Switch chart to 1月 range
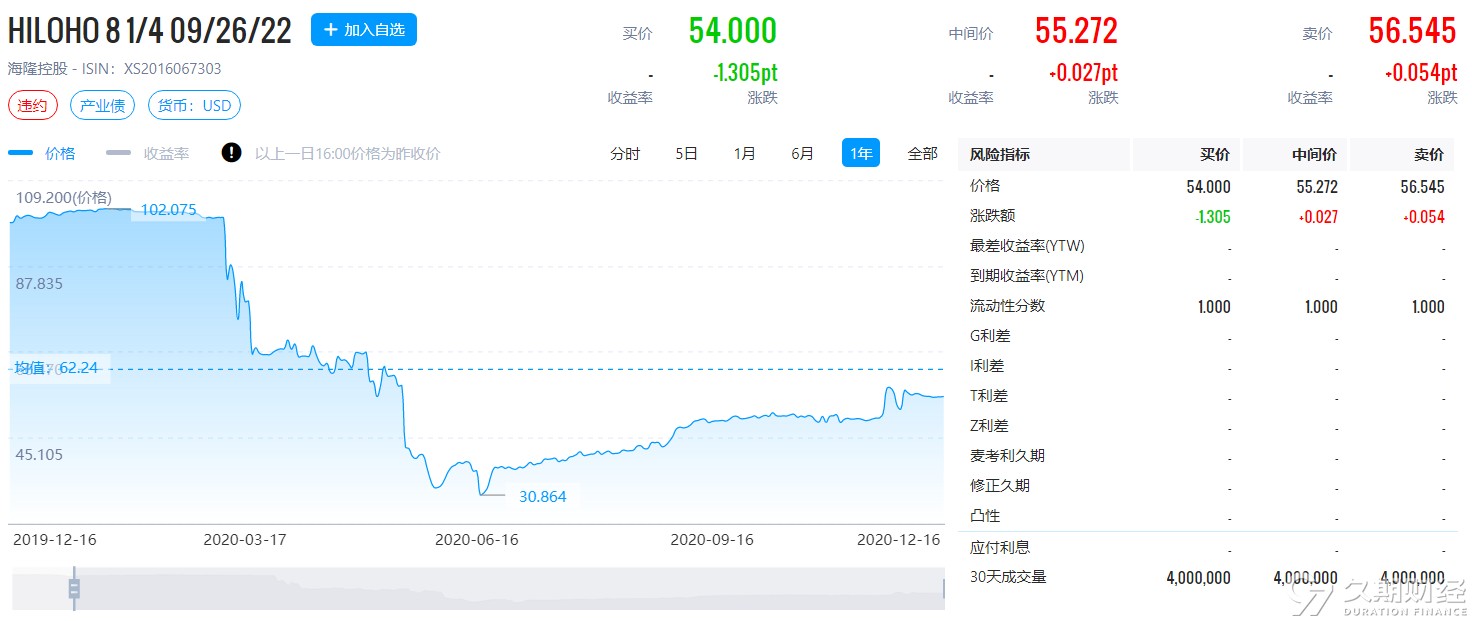The image size is (1472, 621). coord(744,153)
